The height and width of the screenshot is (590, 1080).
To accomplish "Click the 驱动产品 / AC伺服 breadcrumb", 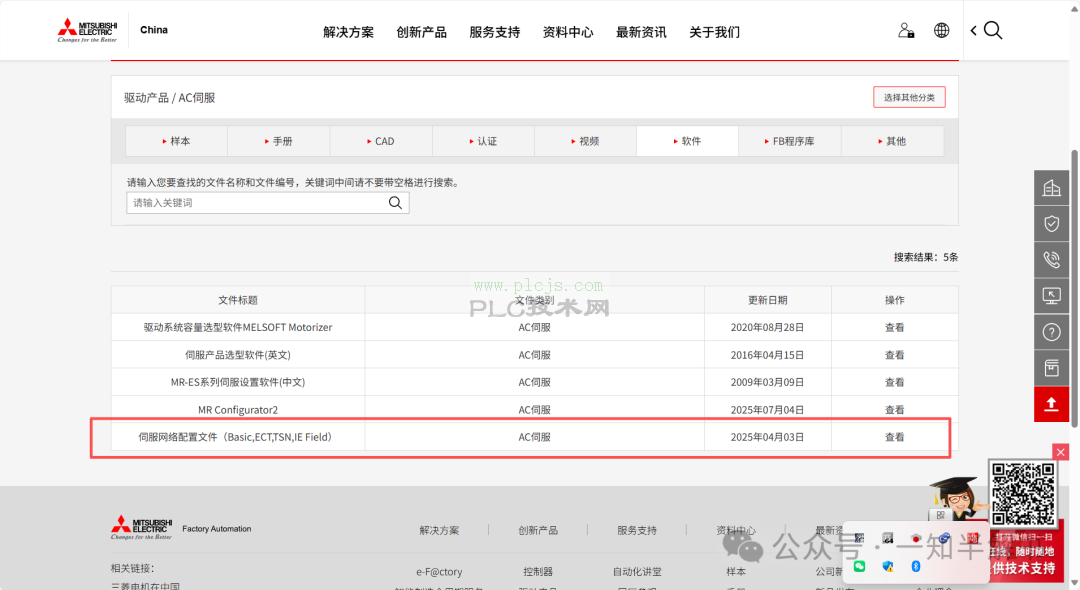I will pyautogui.click(x=169, y=98).
